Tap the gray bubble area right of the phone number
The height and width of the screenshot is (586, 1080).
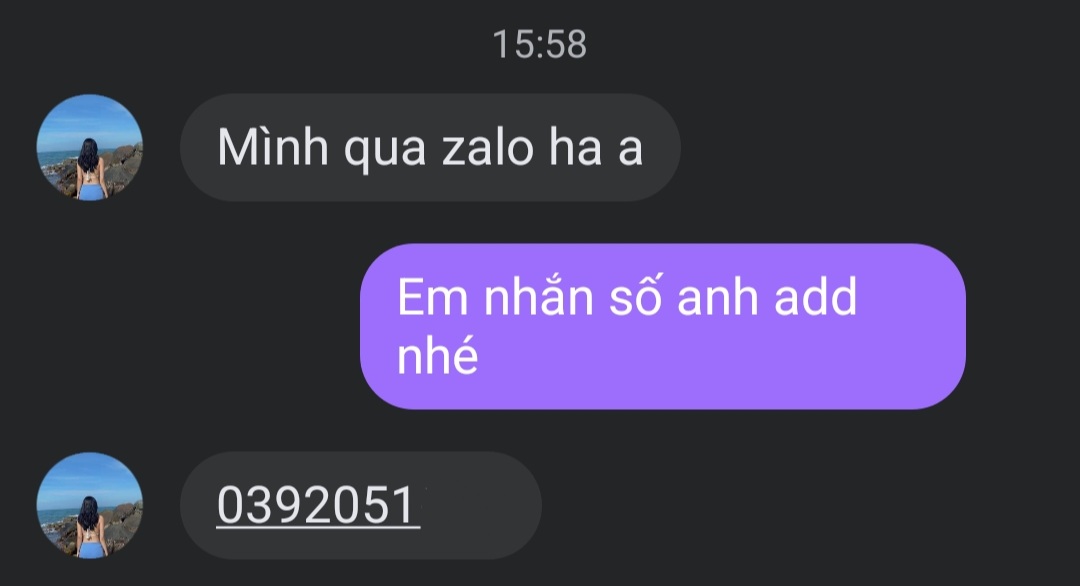point(482,505)
